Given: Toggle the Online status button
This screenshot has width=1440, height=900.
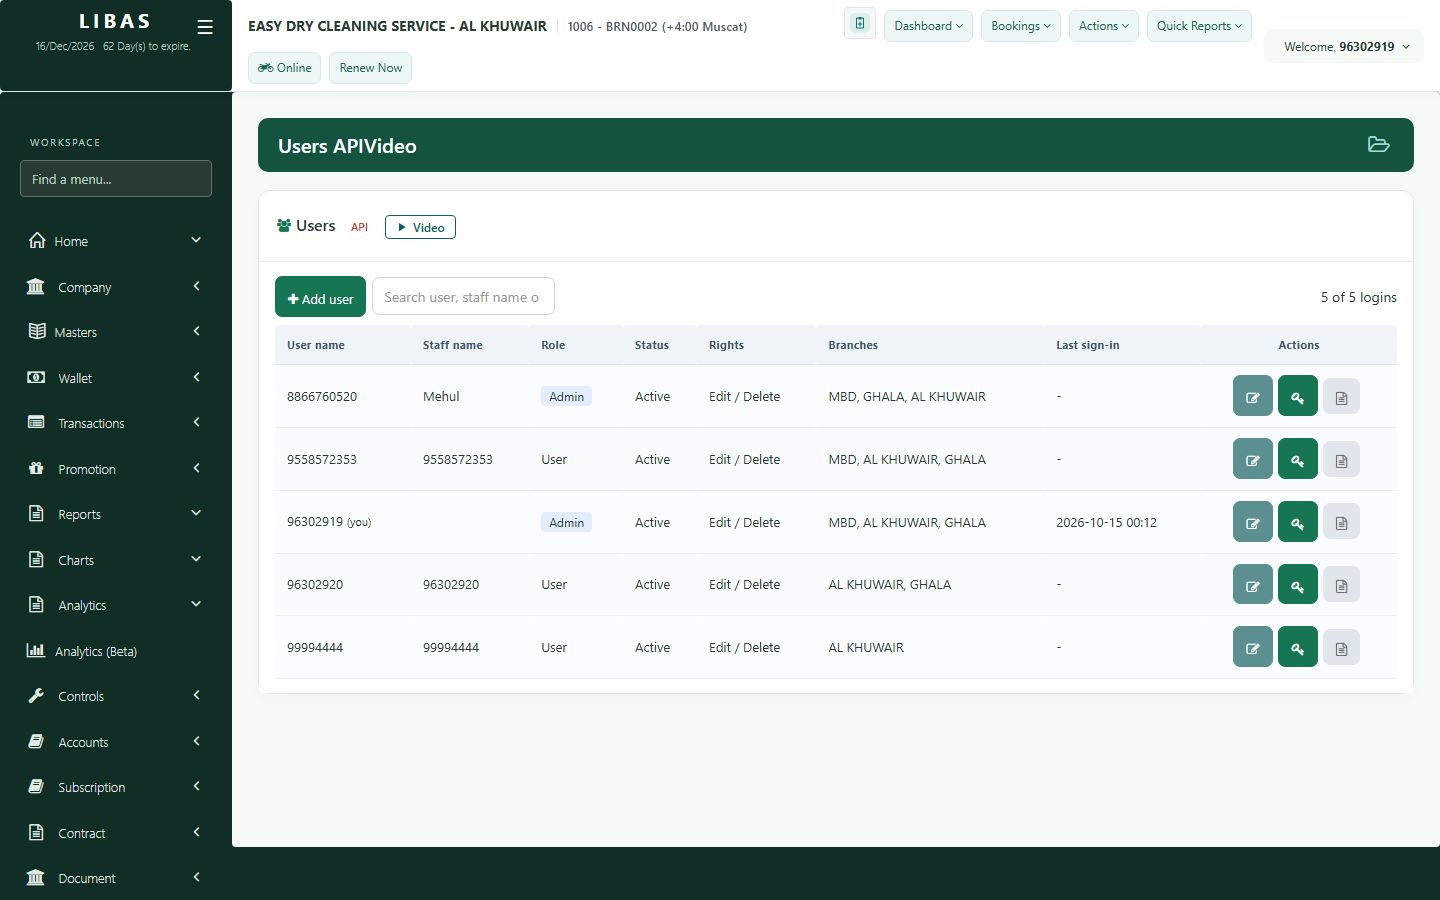Looking at the screenshot, I should pyautogui.click(x=285, y=68).
